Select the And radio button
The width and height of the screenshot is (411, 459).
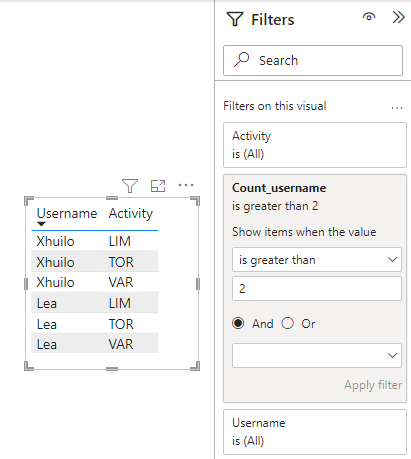pyautogui.click(x=238, y=323)
